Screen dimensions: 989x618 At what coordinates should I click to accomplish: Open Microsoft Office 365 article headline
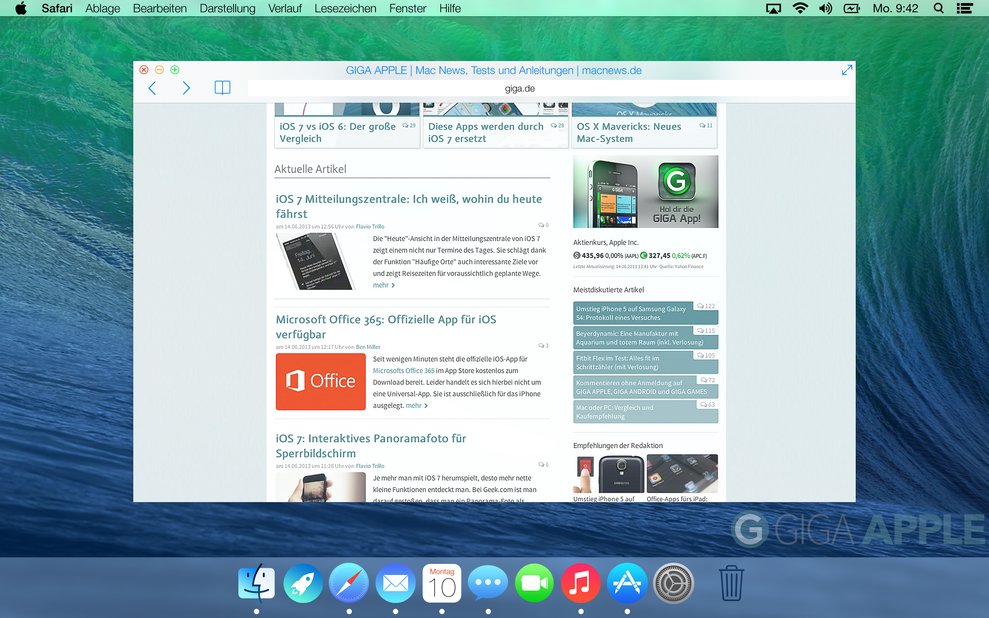pos(386,327)
